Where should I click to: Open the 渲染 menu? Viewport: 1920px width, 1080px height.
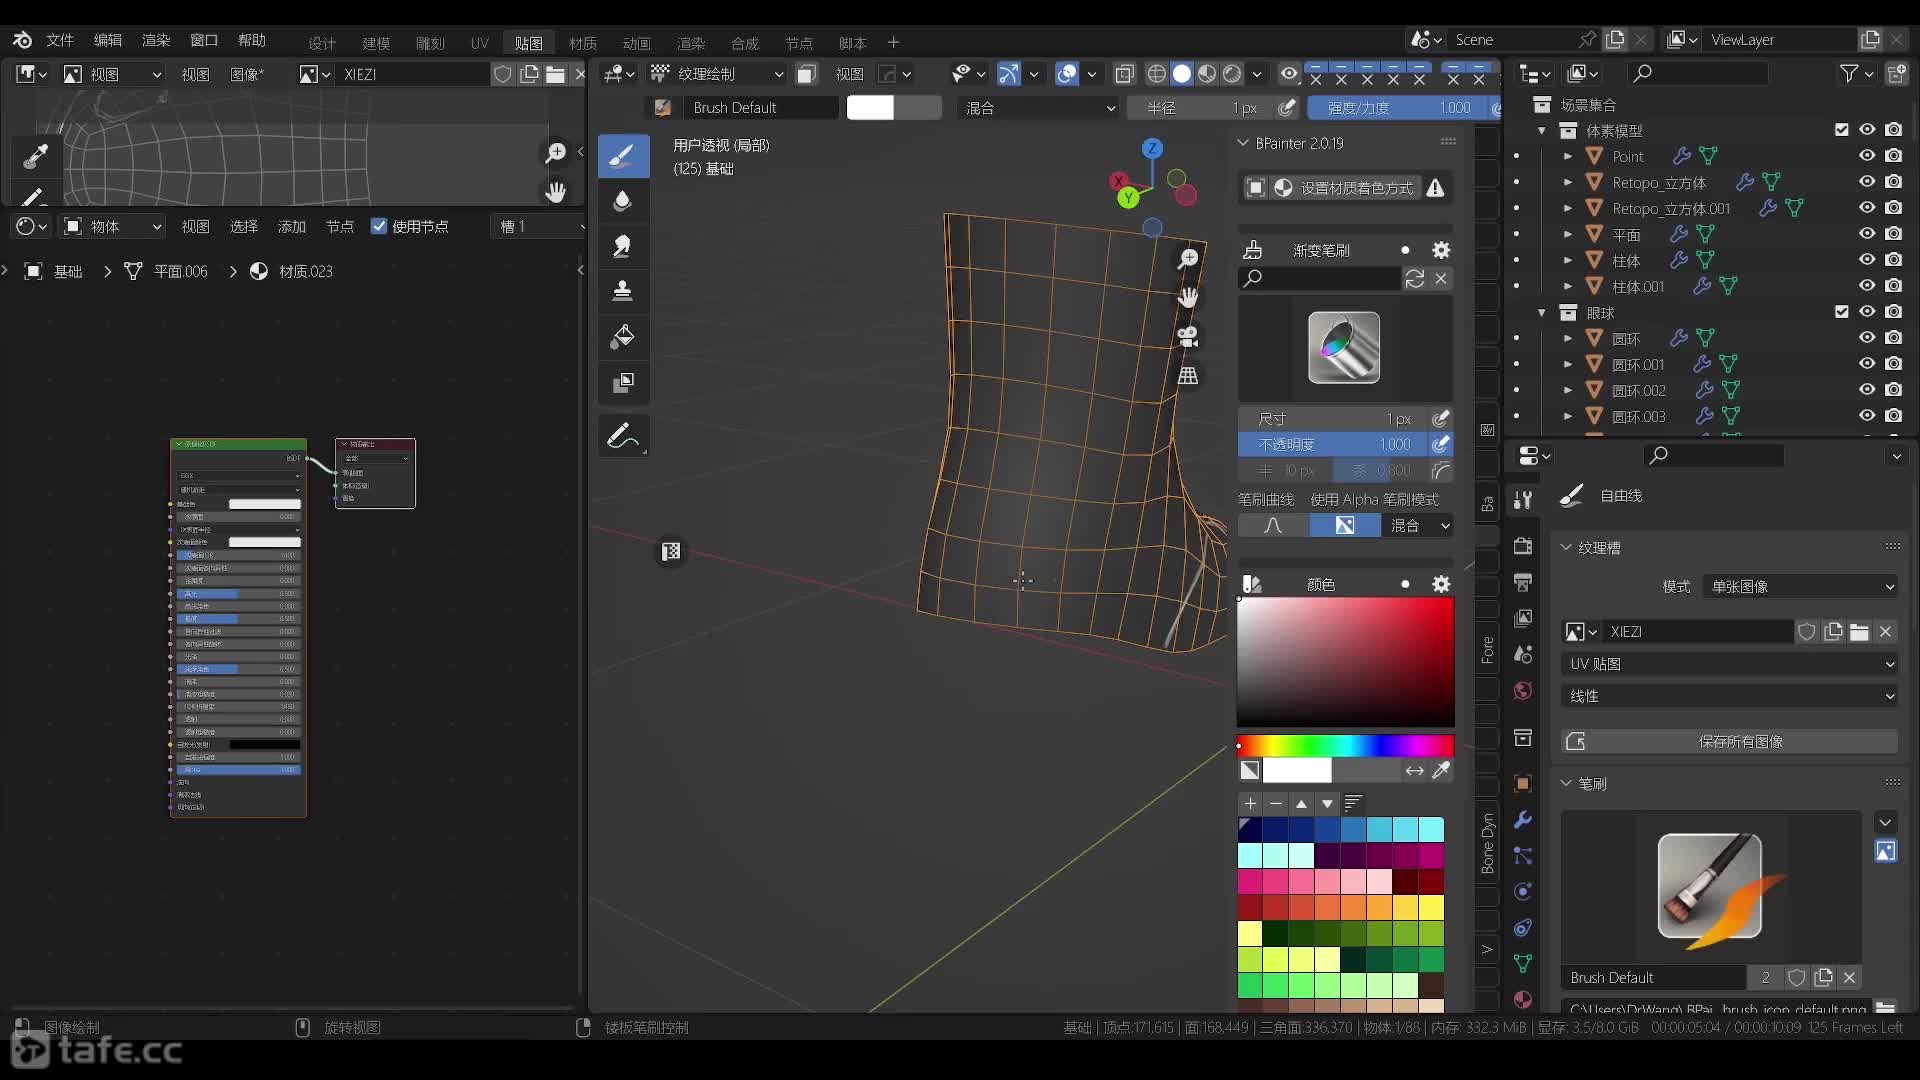coord(156,40)
